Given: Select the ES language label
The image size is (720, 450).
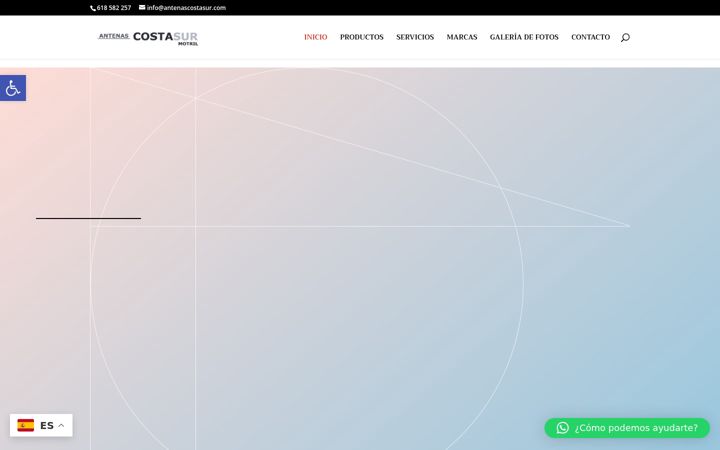Looking at the screenshot, I should coord(47,426).
